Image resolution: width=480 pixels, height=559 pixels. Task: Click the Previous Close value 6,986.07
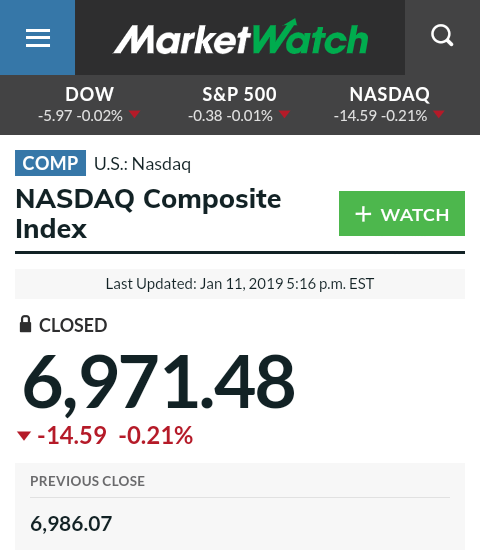tap(71, 524)
